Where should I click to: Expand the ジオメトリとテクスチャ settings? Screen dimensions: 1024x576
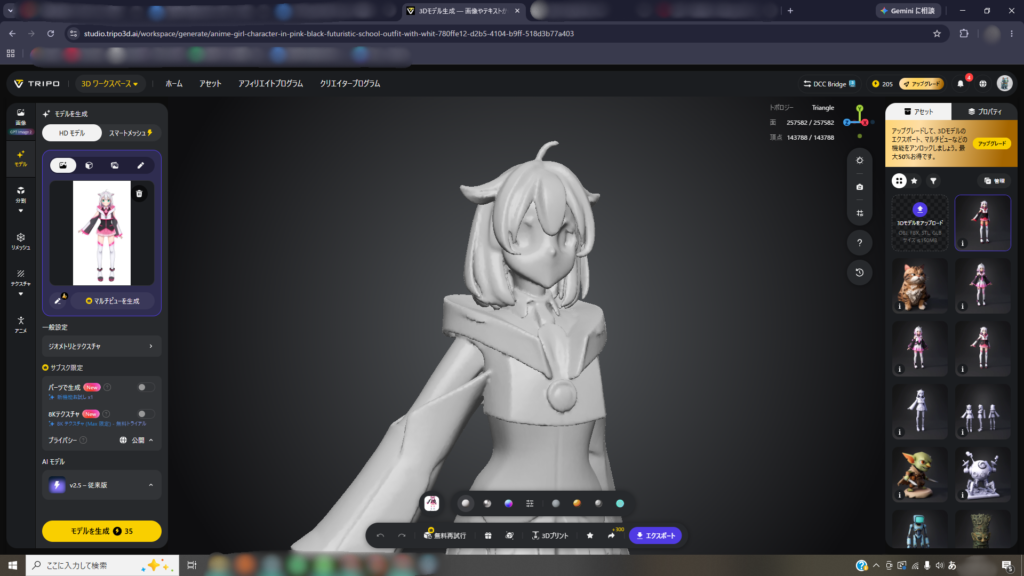pos(101,346)
